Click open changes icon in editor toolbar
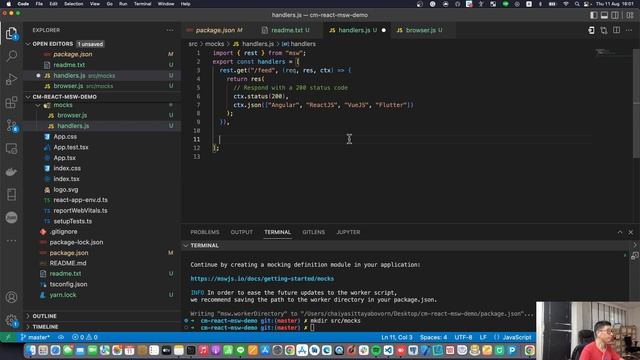This screenshot has width=640, height=360. click(x=604, y=30)
